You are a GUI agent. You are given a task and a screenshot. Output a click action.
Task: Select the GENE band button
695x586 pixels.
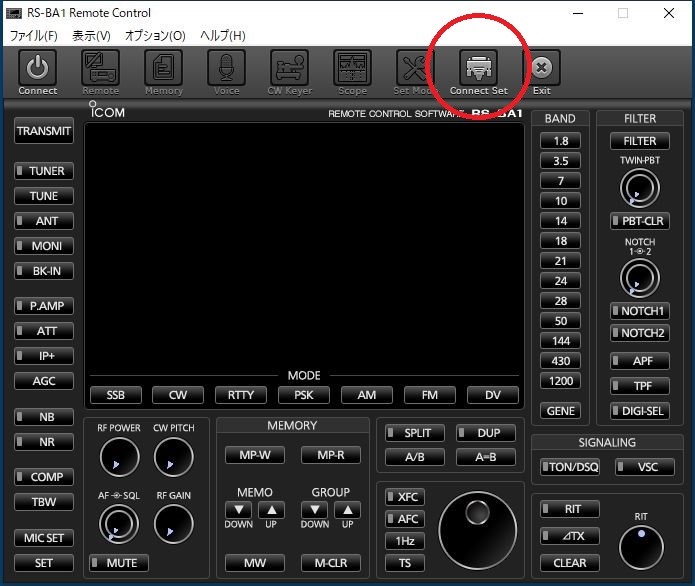pos(560,411)
